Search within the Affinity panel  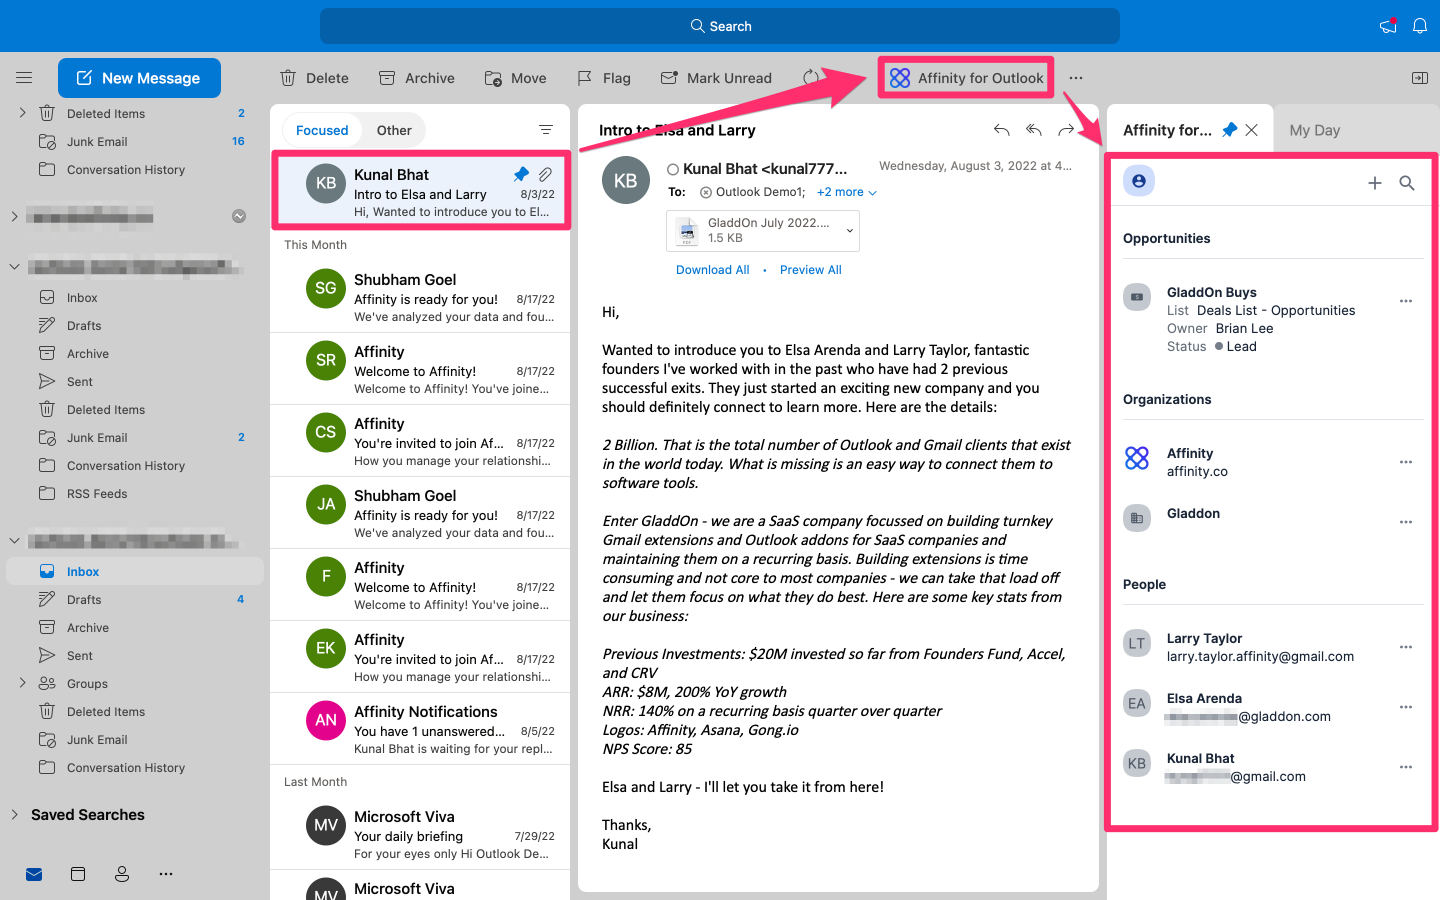1407,183
